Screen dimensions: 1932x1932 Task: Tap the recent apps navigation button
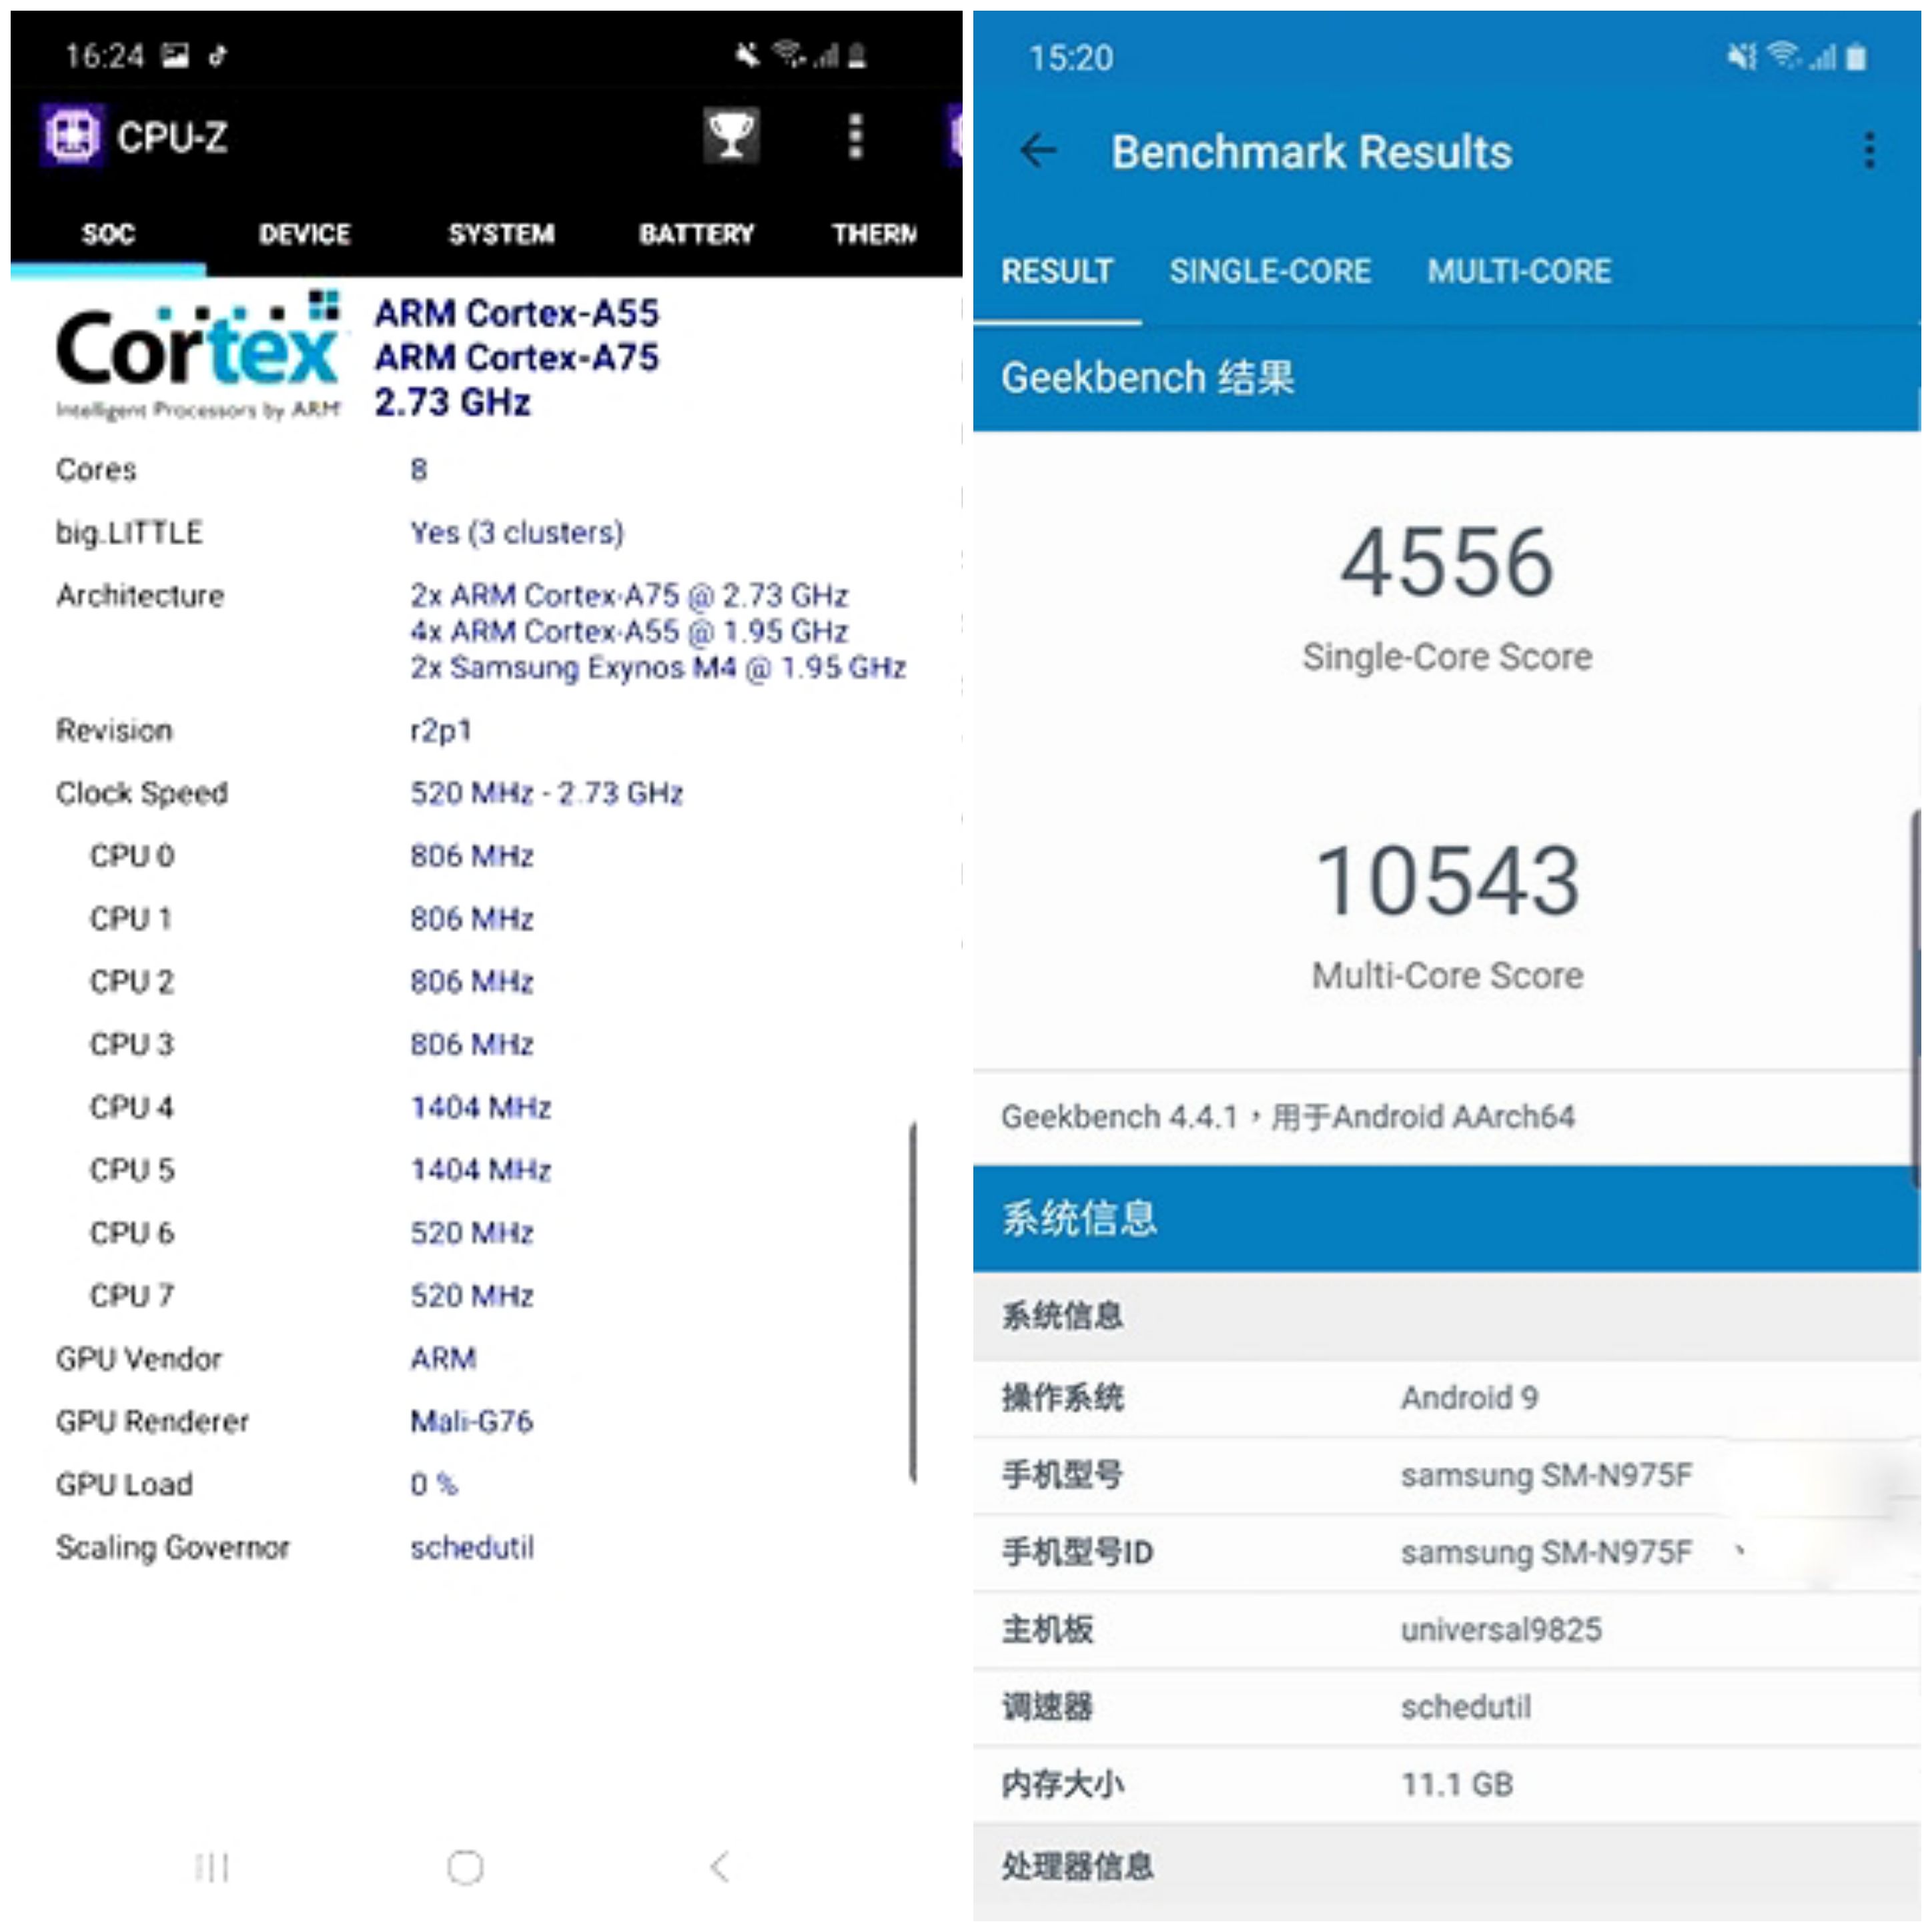click(212, 1866)
